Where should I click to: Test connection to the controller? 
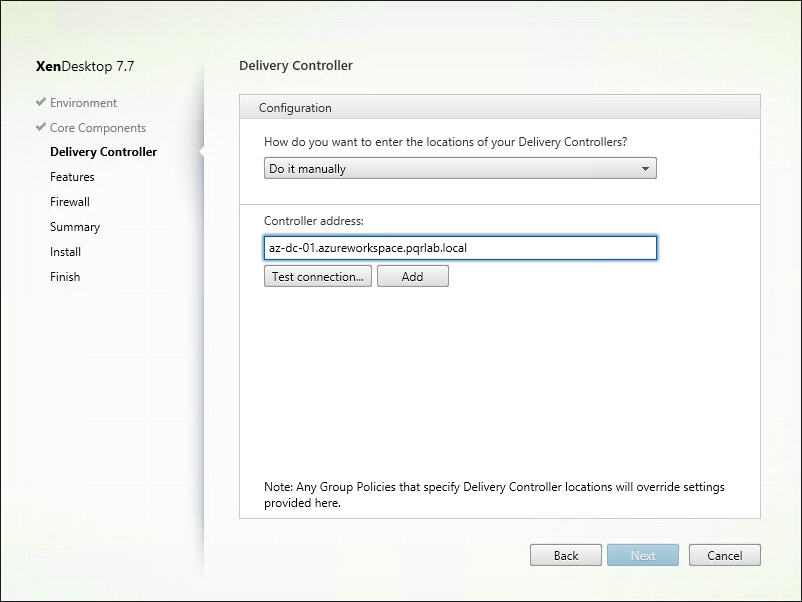[318, 276]
